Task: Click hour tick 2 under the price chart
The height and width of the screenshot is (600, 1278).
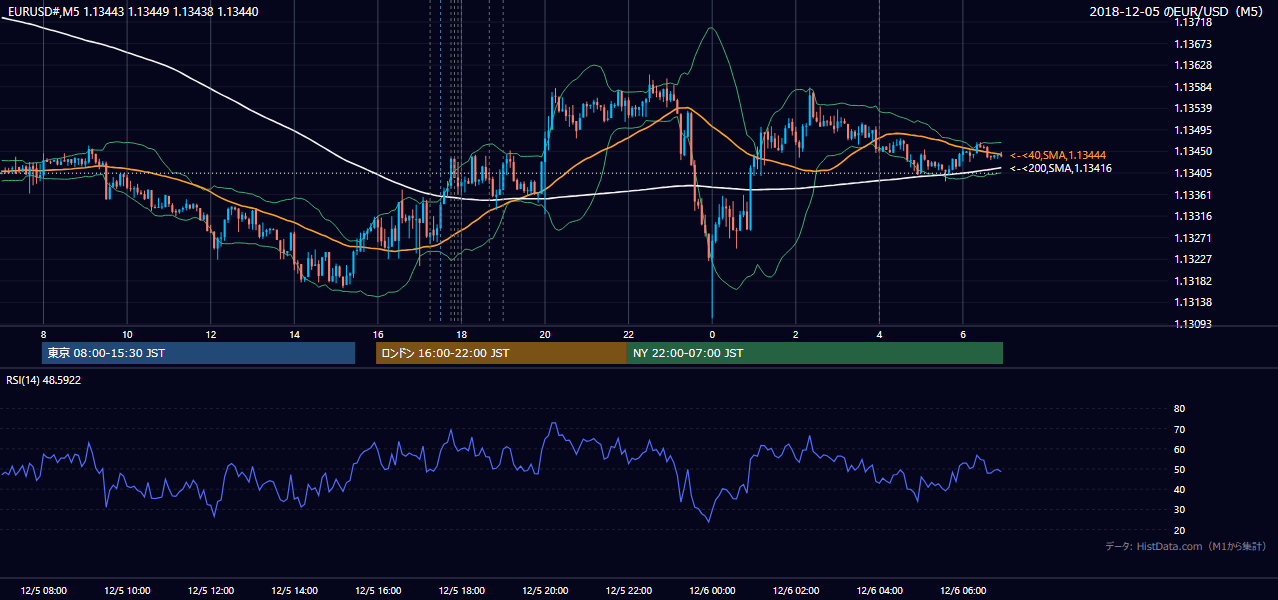Action: coord(795,334)
